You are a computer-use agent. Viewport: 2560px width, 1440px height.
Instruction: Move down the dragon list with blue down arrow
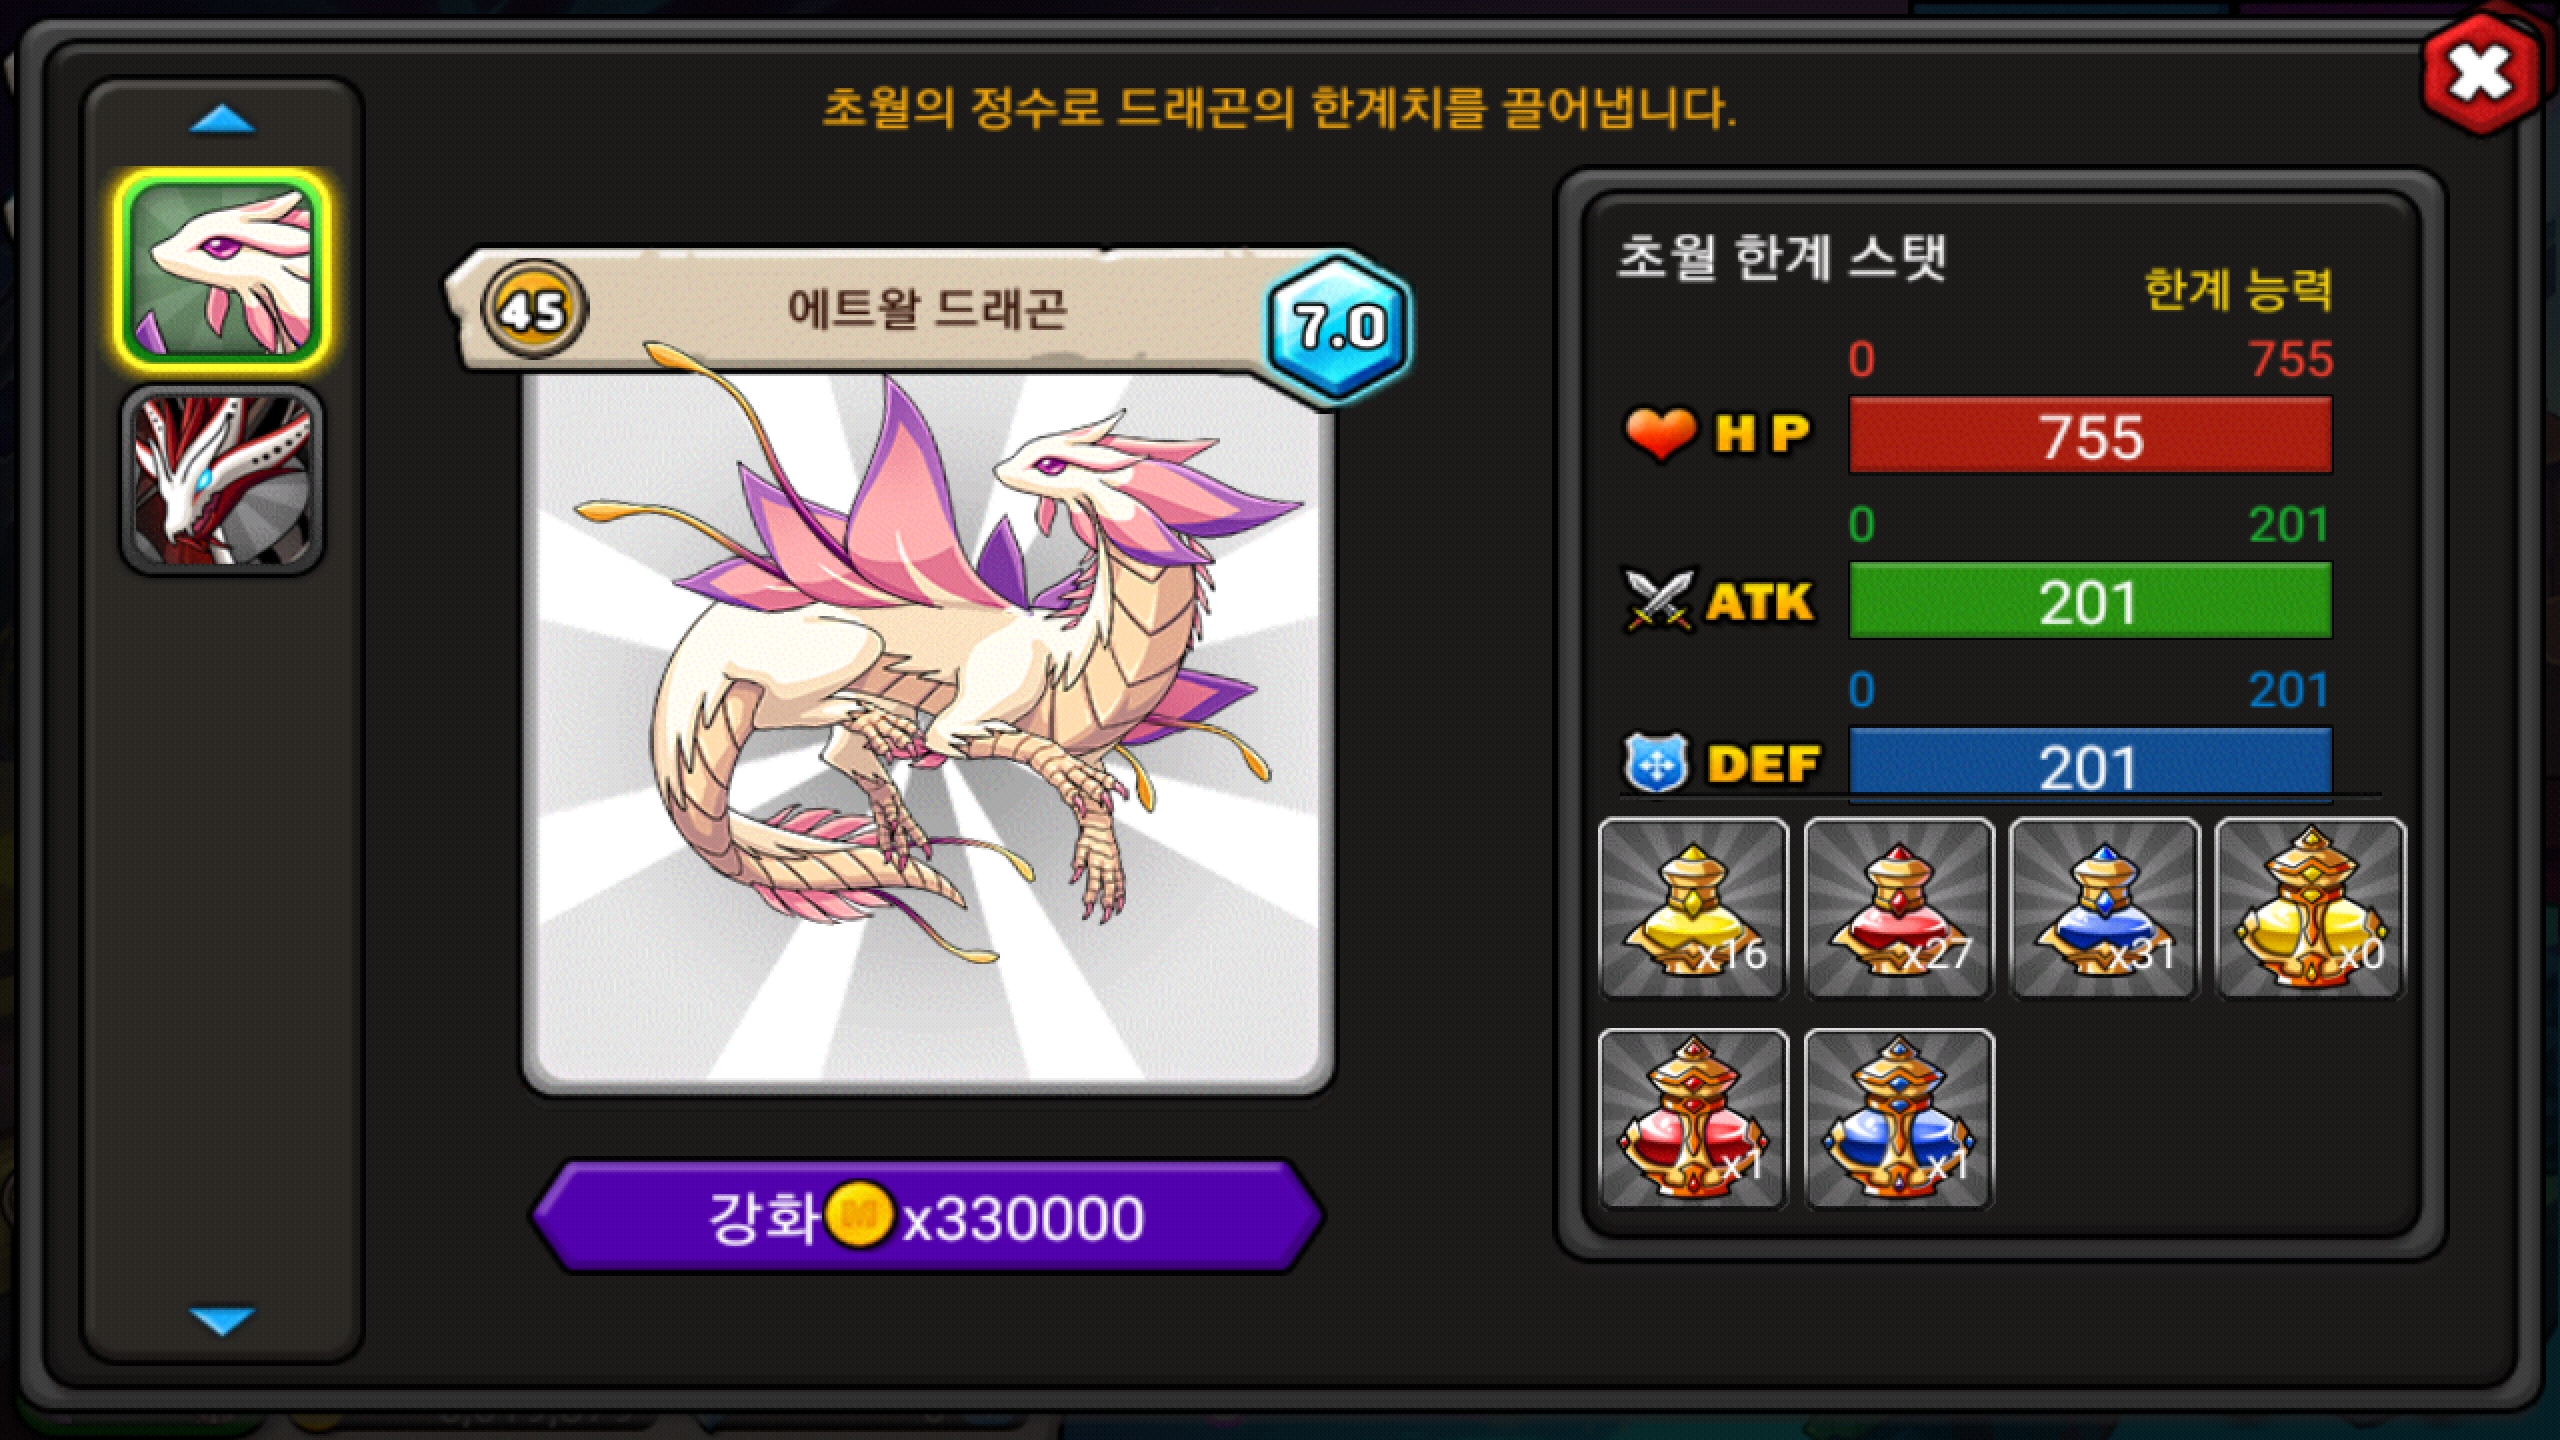(x=222, y=1321)
